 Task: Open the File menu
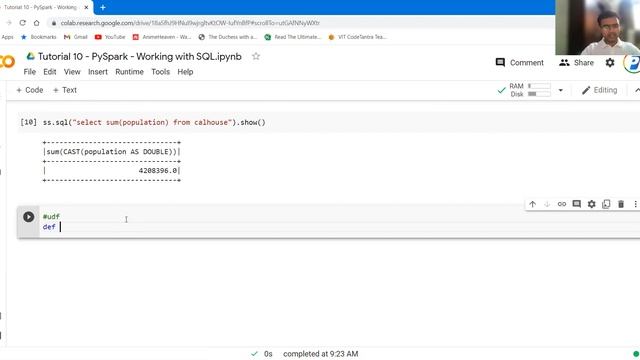coord(29,72)
